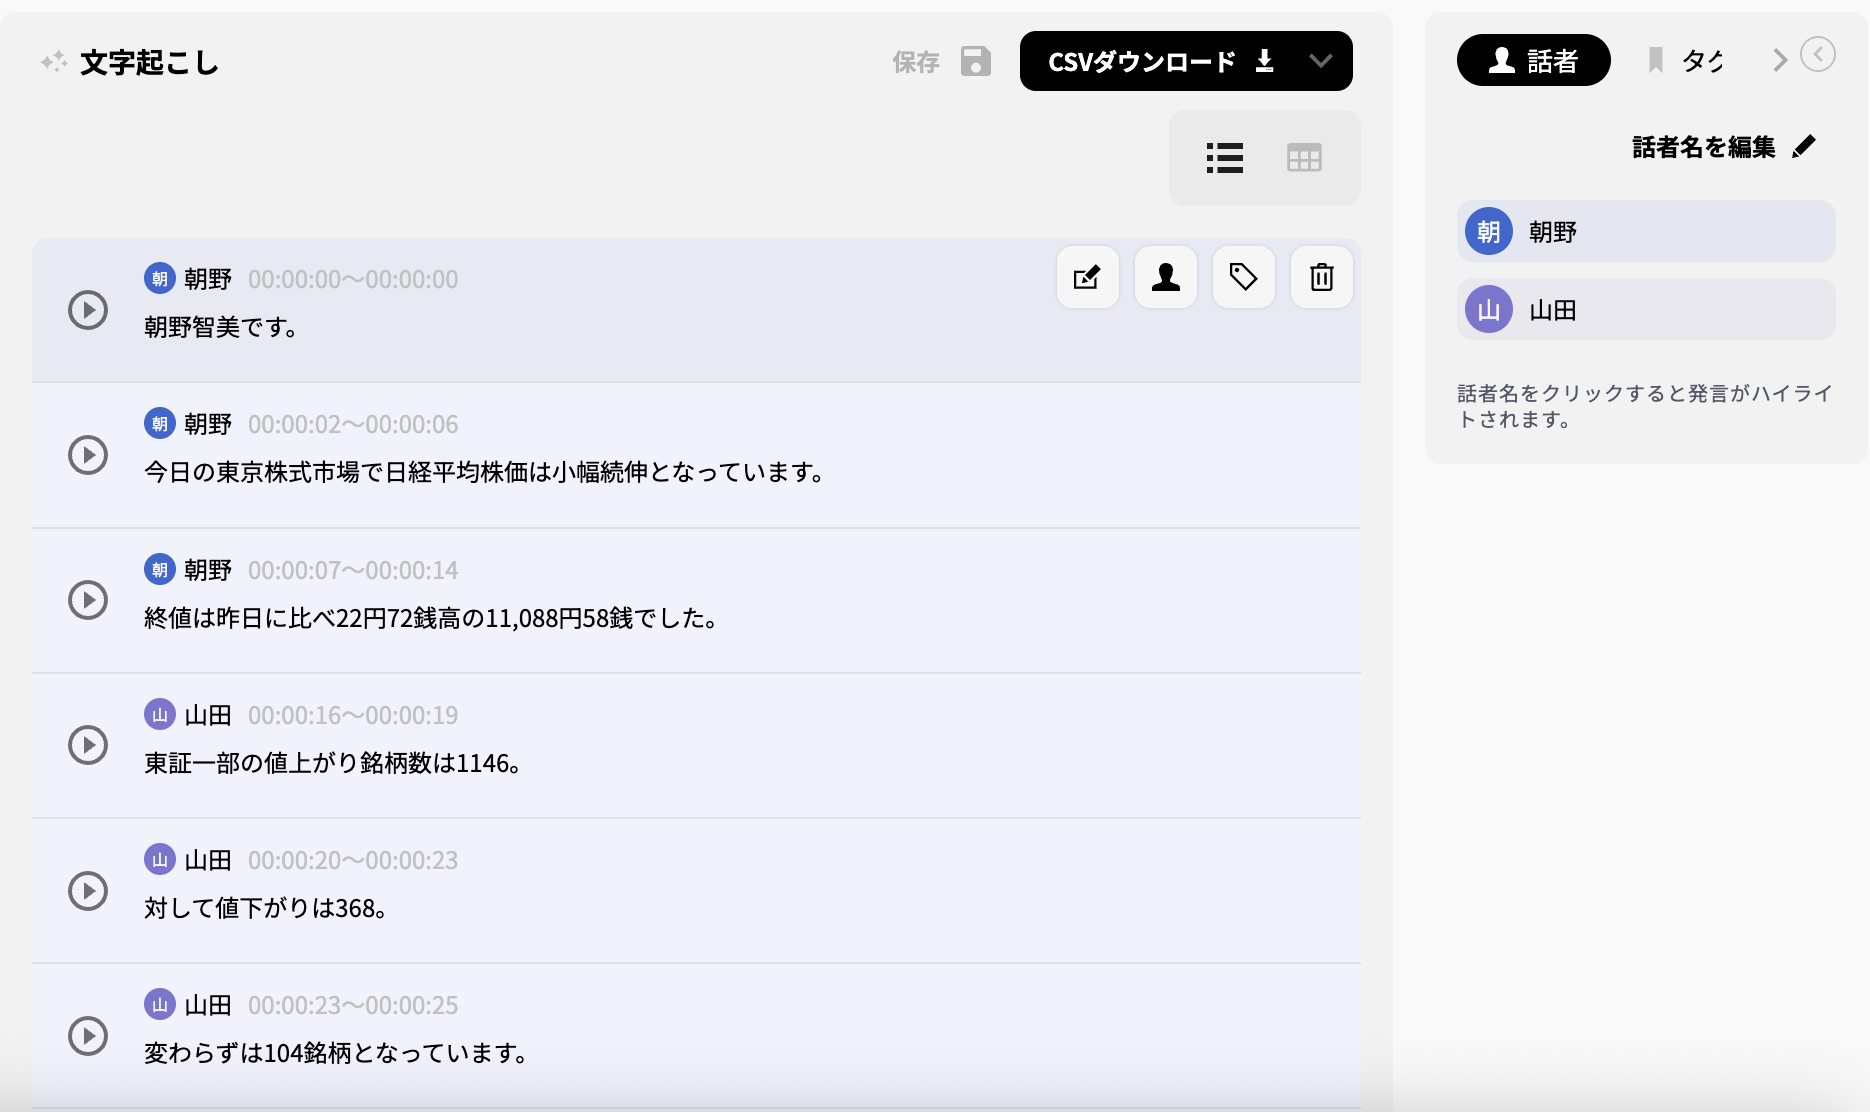
Task: Open the edit icon on 朝野智美's utterance
Action: [x=1087, y=277]
